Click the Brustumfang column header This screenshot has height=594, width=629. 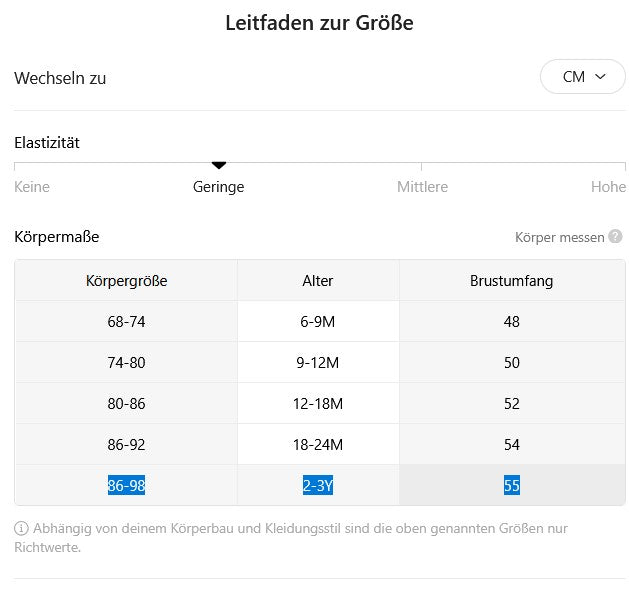(x=511, y=281)
